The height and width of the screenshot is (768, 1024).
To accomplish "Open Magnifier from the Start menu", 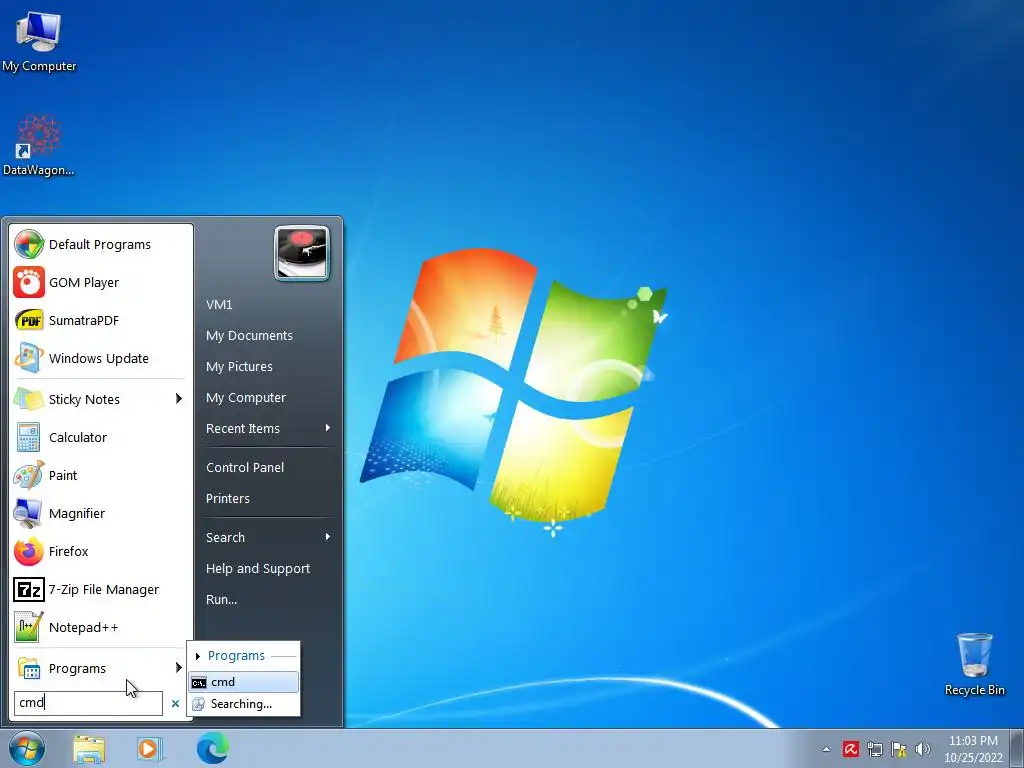I will click(101, 513).
